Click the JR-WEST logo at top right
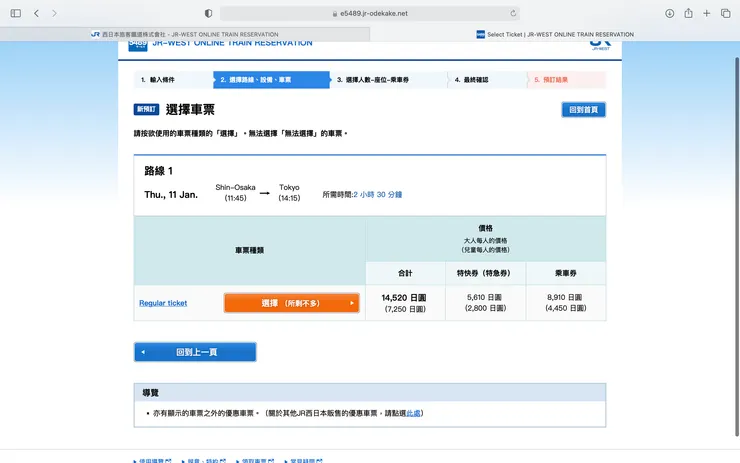The image size is (740, 463). pyautogui.click(x=599, y=43)
